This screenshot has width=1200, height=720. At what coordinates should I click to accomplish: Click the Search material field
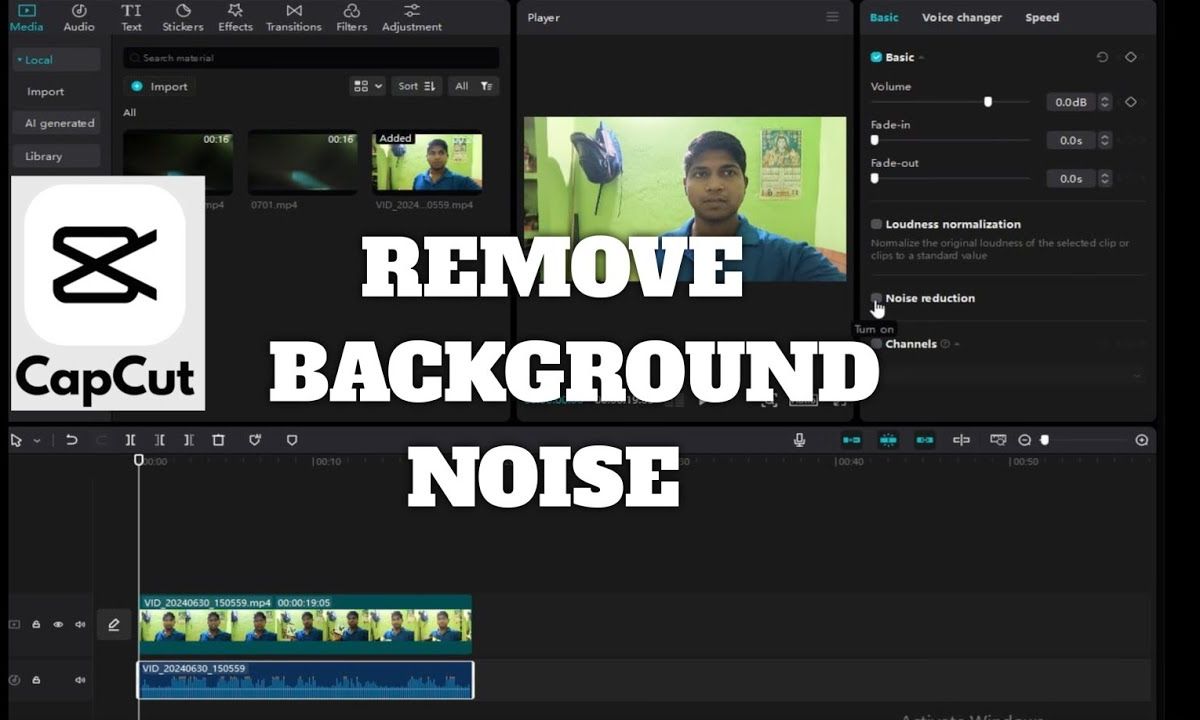pyautogui.click(x=311, y=58)
